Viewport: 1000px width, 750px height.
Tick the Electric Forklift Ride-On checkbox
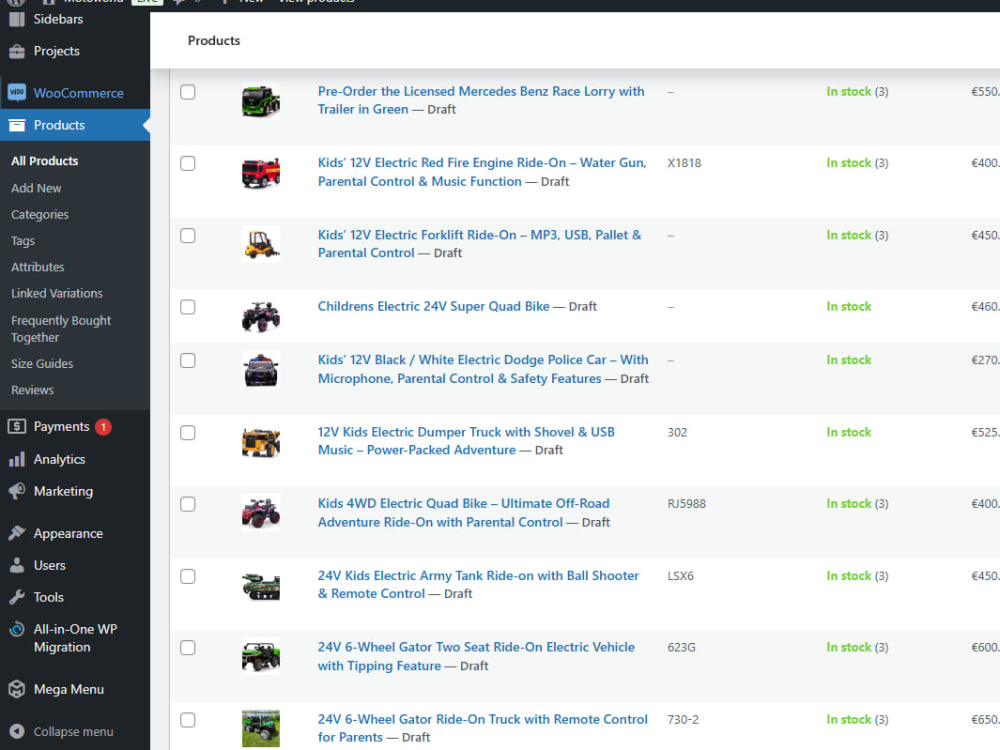pos(188,235)
